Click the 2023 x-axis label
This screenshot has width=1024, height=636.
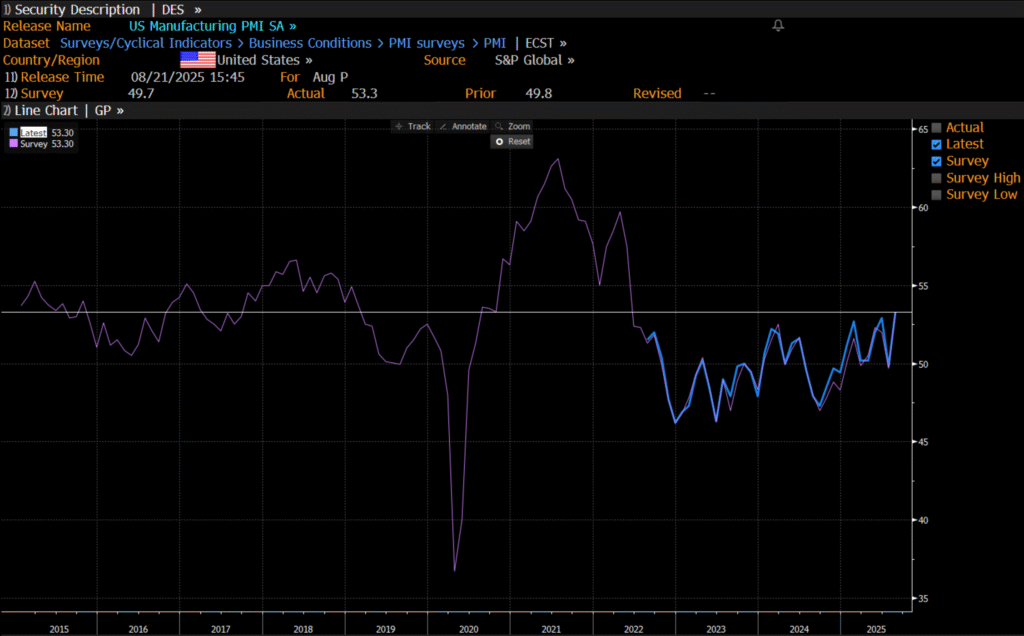(716, 629)
